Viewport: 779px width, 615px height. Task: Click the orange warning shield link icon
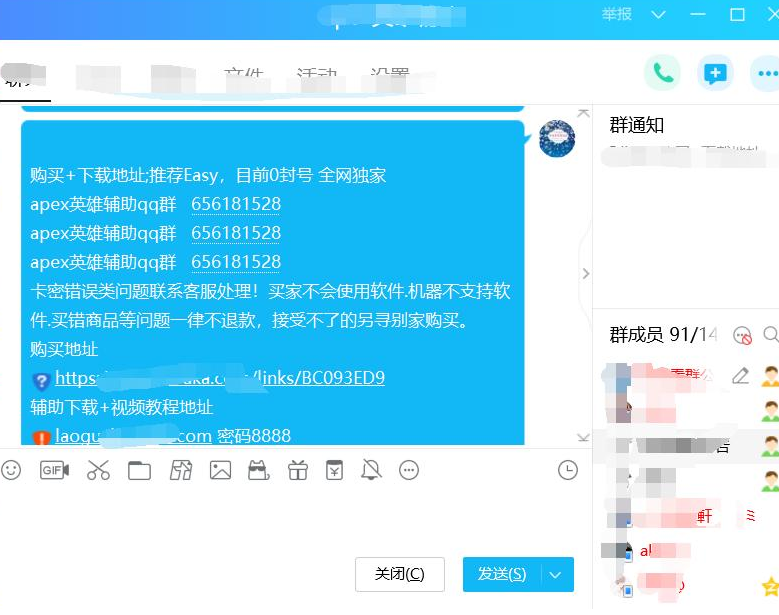tap(41, 438)
